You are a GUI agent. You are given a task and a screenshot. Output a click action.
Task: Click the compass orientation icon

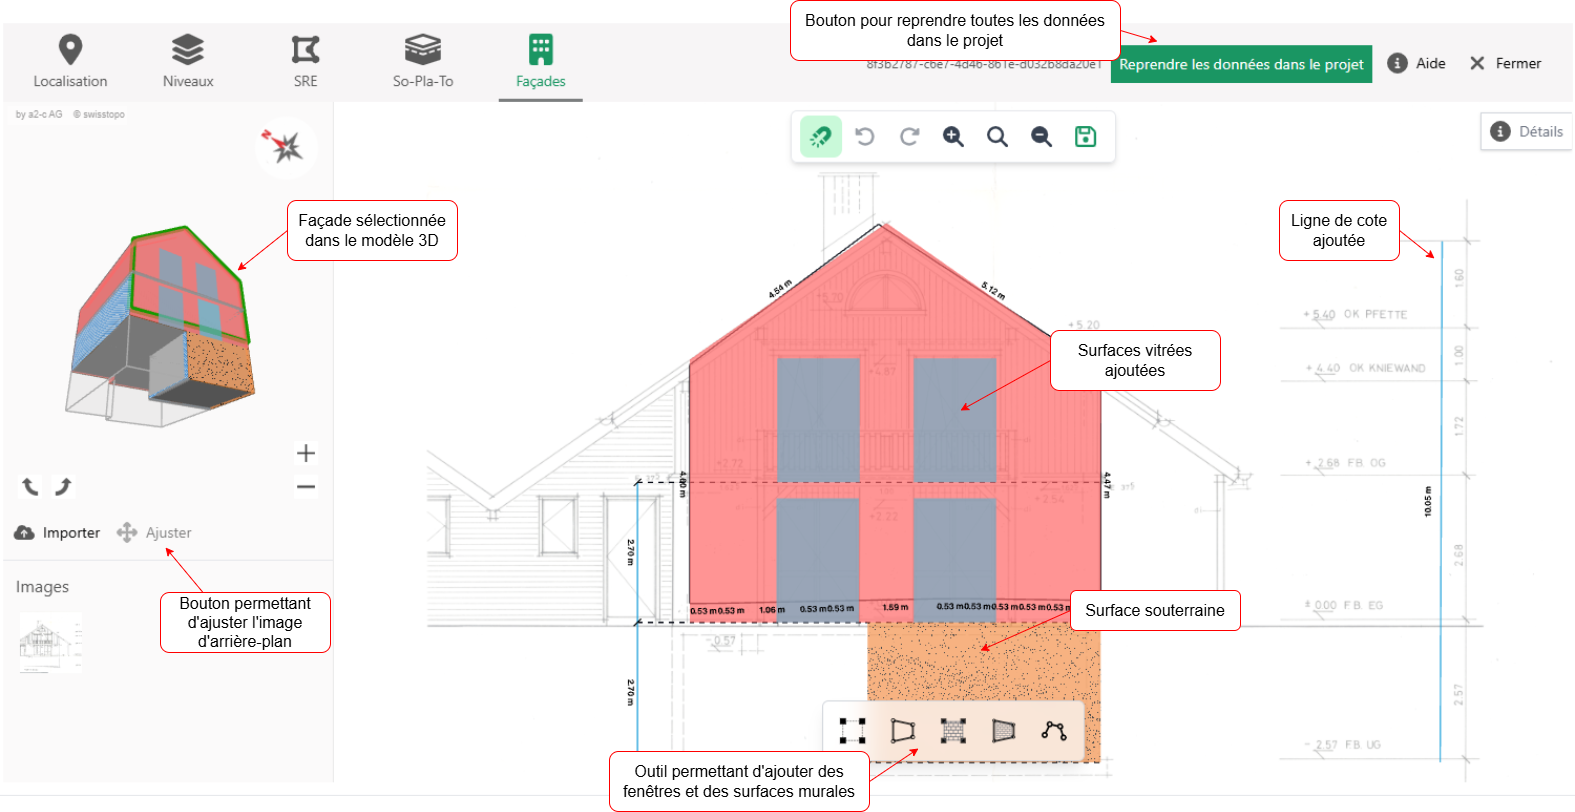286,147
